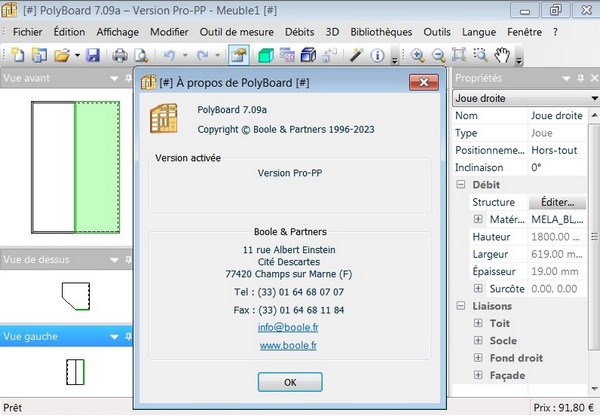Open the Redo history dropdown arrow
The image size is (600, 416).
click(x=217, y=55)
